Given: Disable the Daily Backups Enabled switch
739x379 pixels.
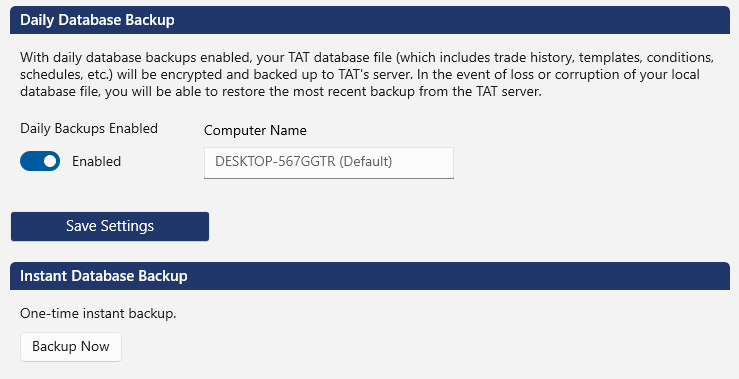Looking at the screenshot, I should 40,161.
